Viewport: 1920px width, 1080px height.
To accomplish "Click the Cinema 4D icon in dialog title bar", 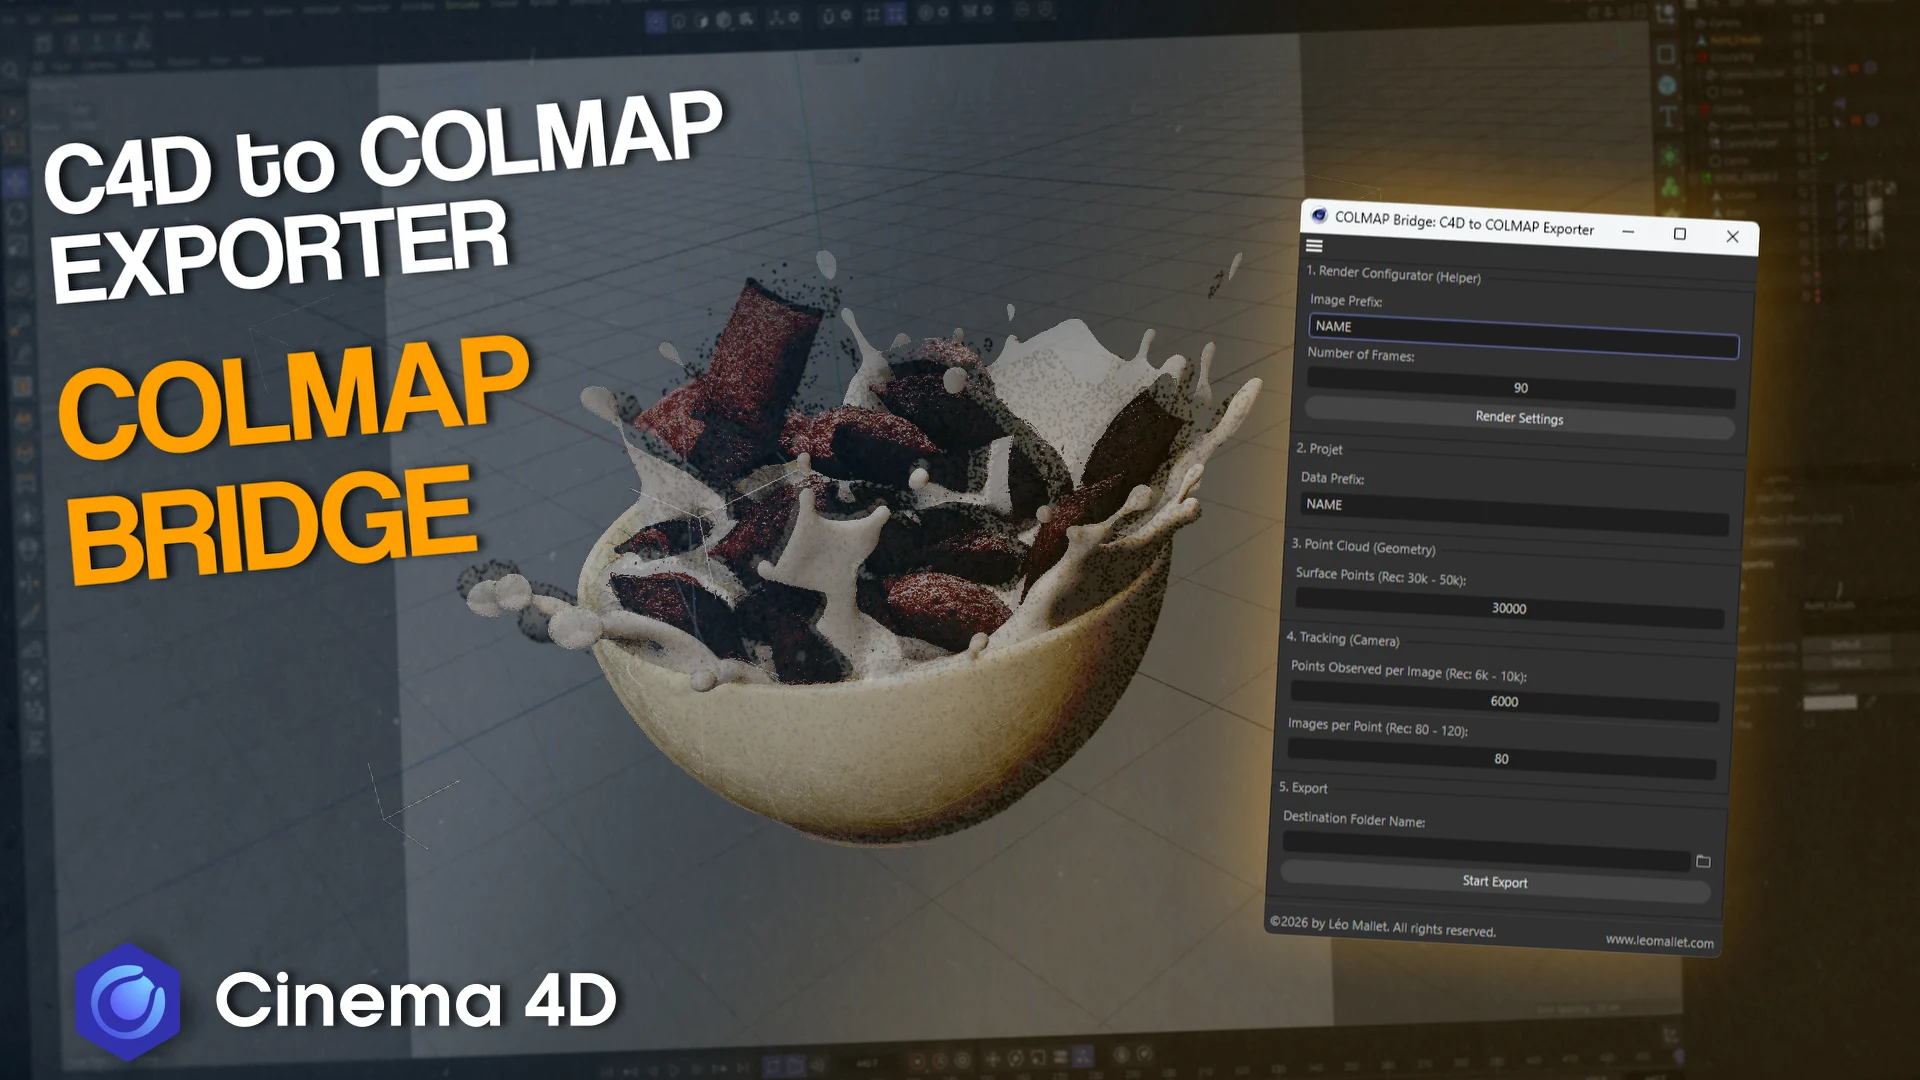I will 1319,216.
